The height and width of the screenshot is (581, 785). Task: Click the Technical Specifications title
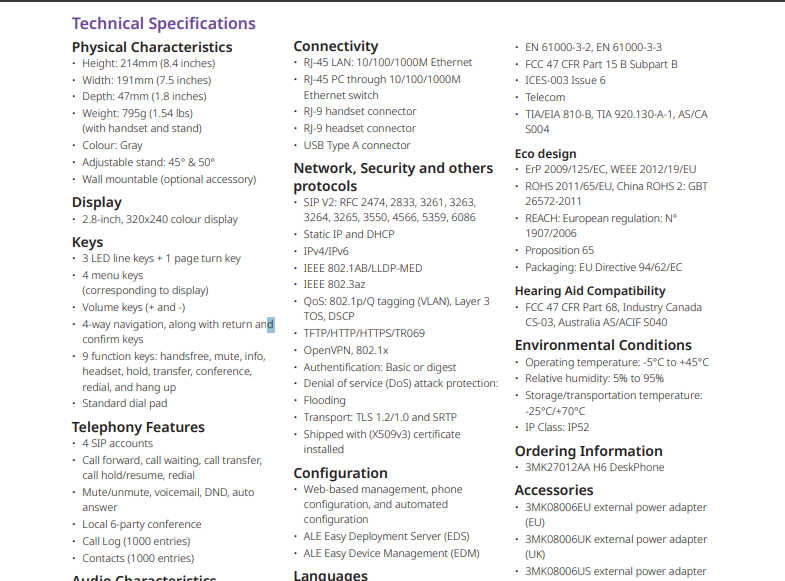[x=163, y=23]
